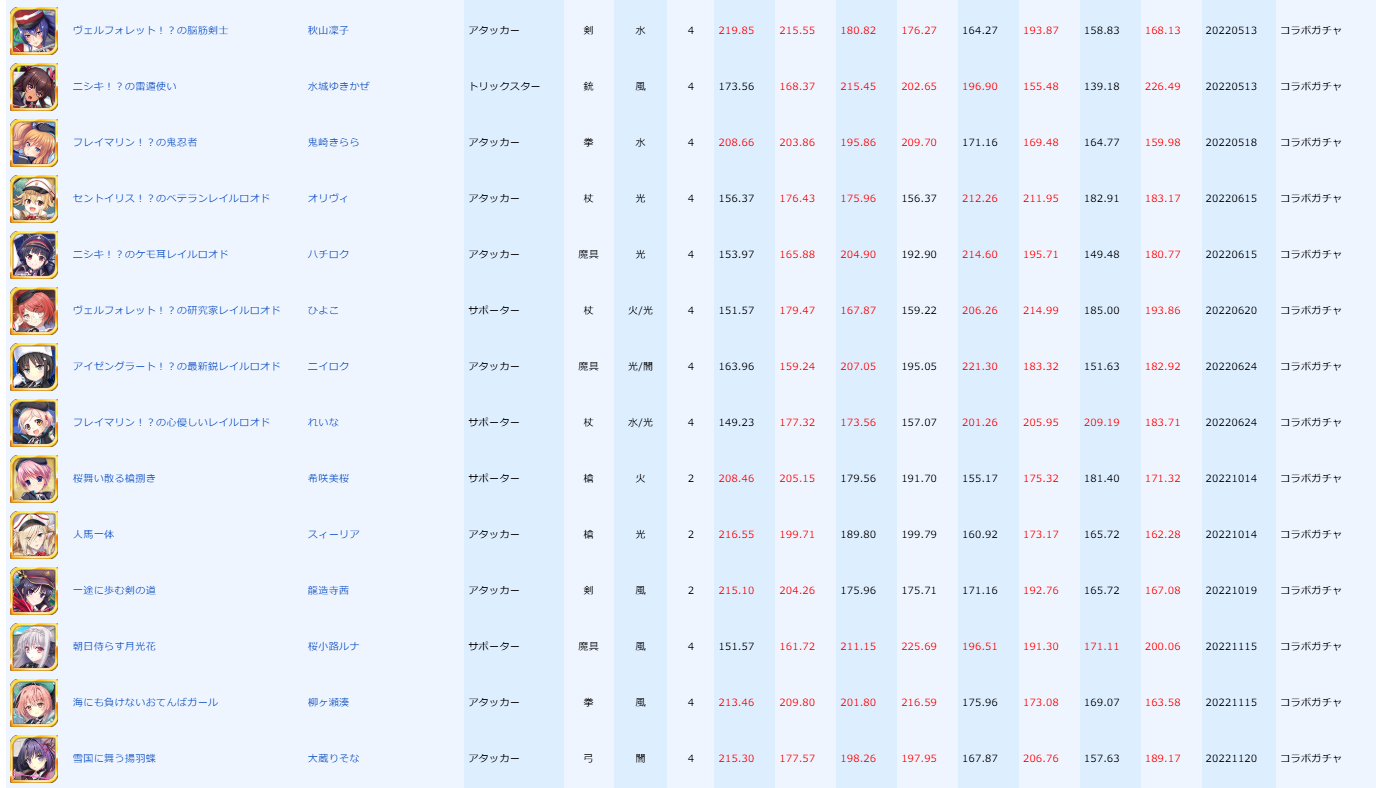Click the 鬼崎きらら name link
Viewport: 1376px width, 788px height.
click(334, 143)
